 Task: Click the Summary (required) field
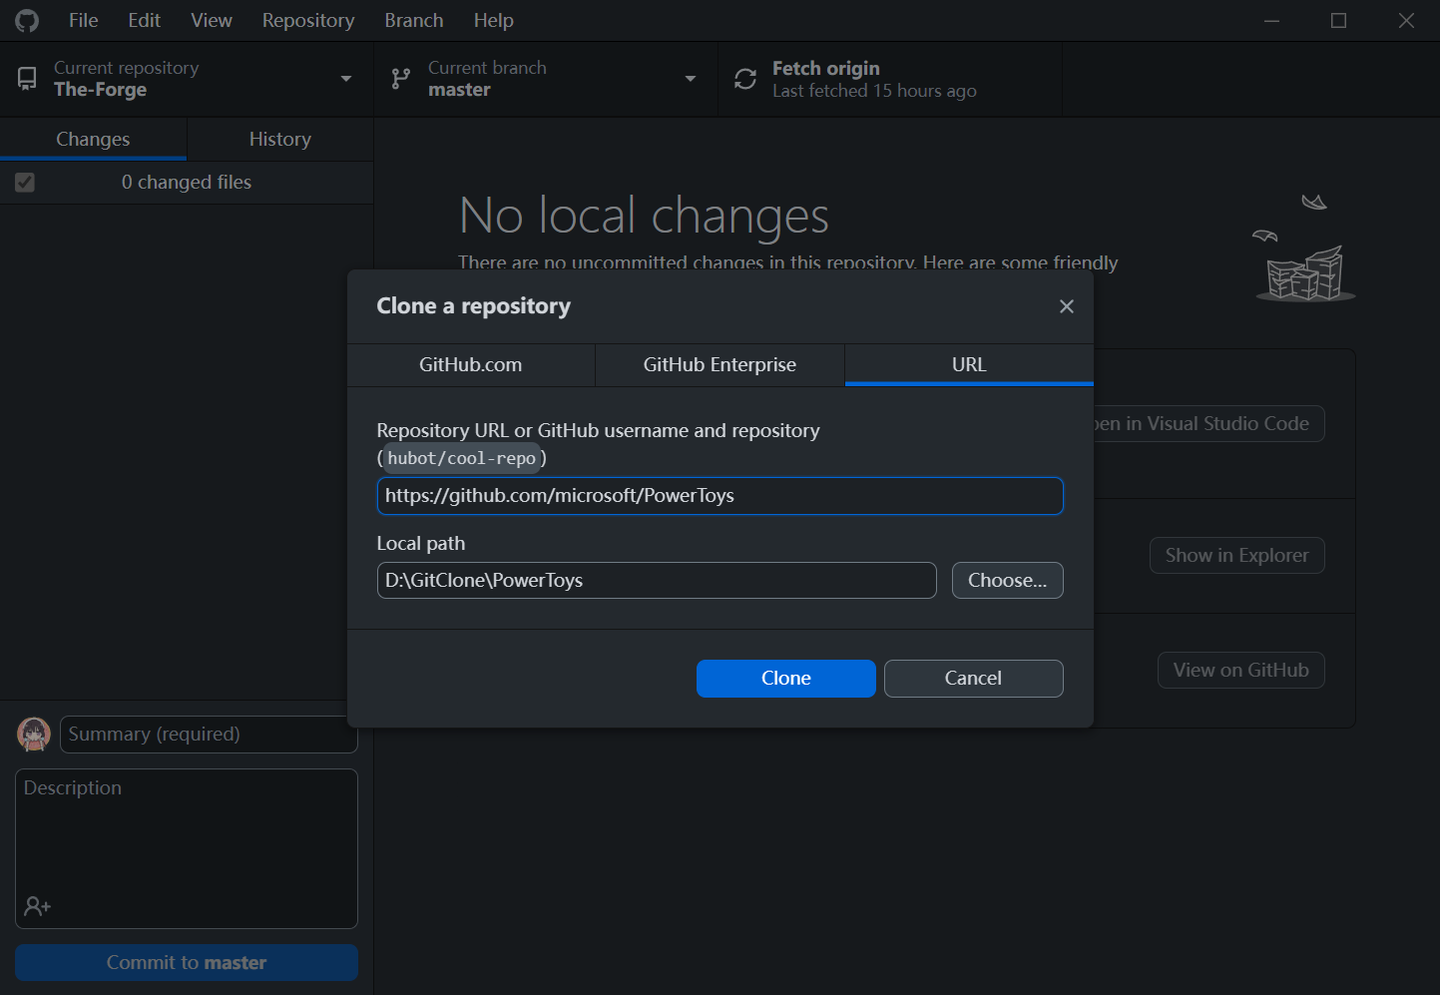coord(208,734)
